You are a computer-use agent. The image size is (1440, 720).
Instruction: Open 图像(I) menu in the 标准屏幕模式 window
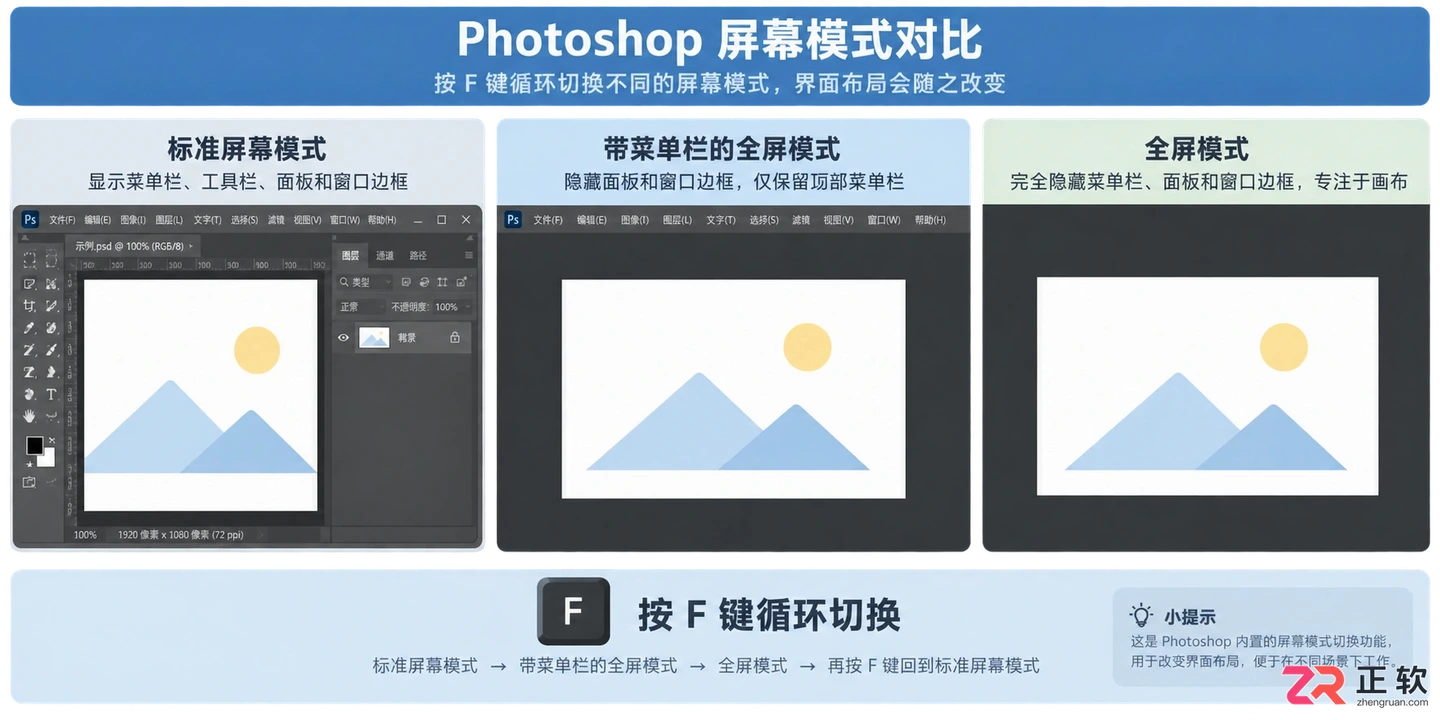133,220
